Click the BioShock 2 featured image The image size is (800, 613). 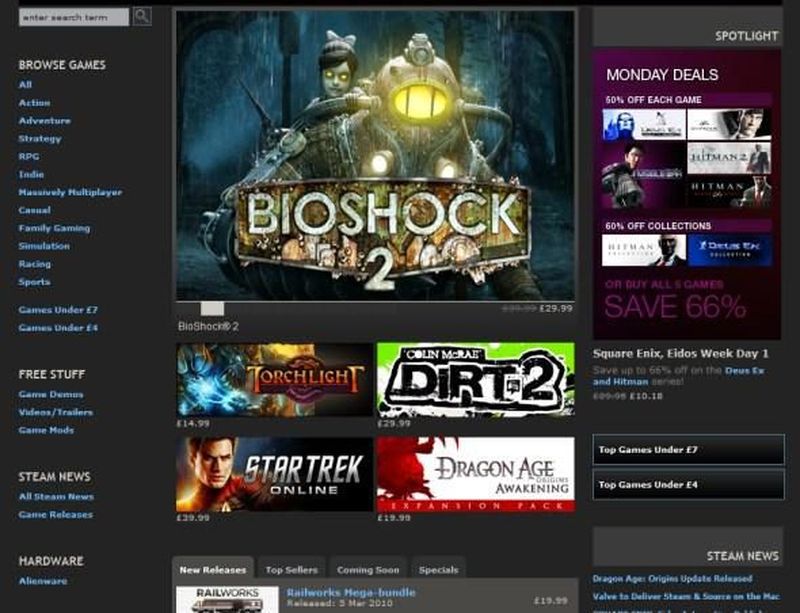click(x=375, y=155)
